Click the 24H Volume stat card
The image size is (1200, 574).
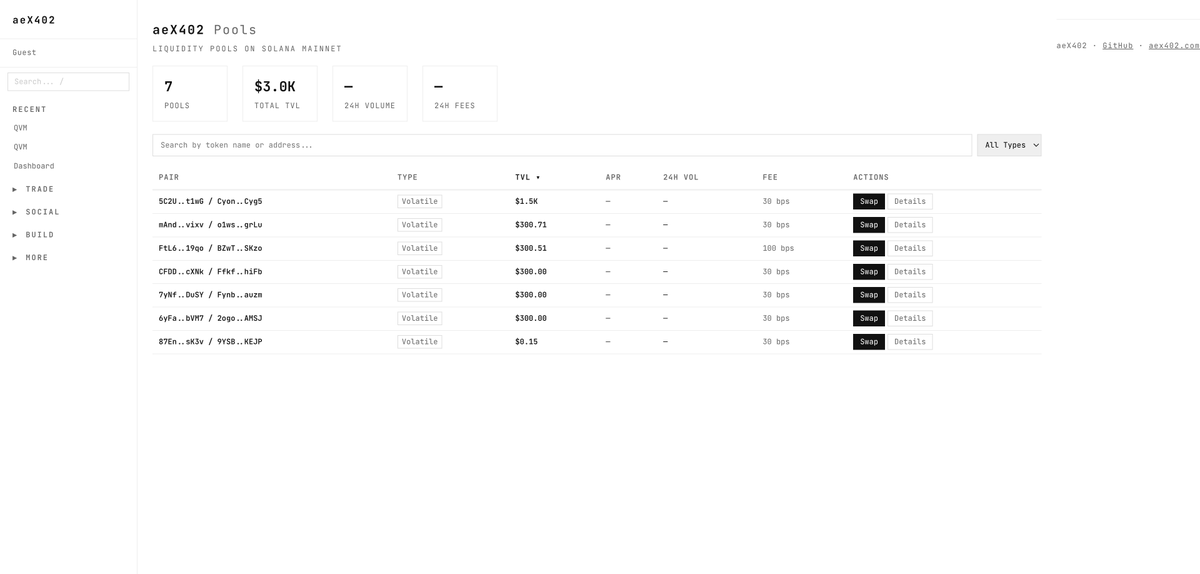[x=370, y=94]
